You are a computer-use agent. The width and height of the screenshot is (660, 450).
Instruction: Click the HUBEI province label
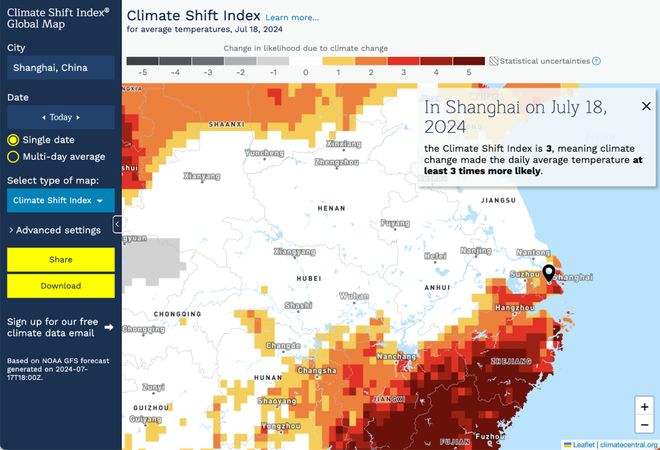point(309,278)
